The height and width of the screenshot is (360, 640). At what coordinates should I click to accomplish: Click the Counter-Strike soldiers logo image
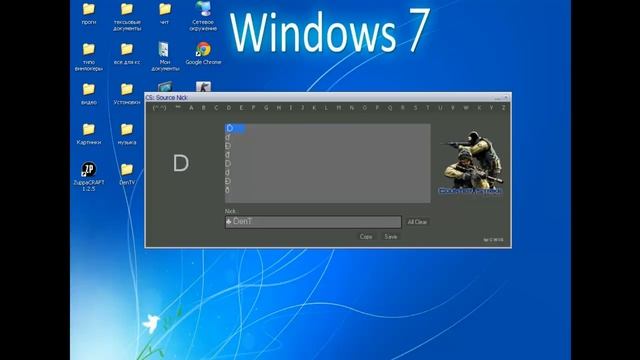pyautogui.click(x=470, y=163)
